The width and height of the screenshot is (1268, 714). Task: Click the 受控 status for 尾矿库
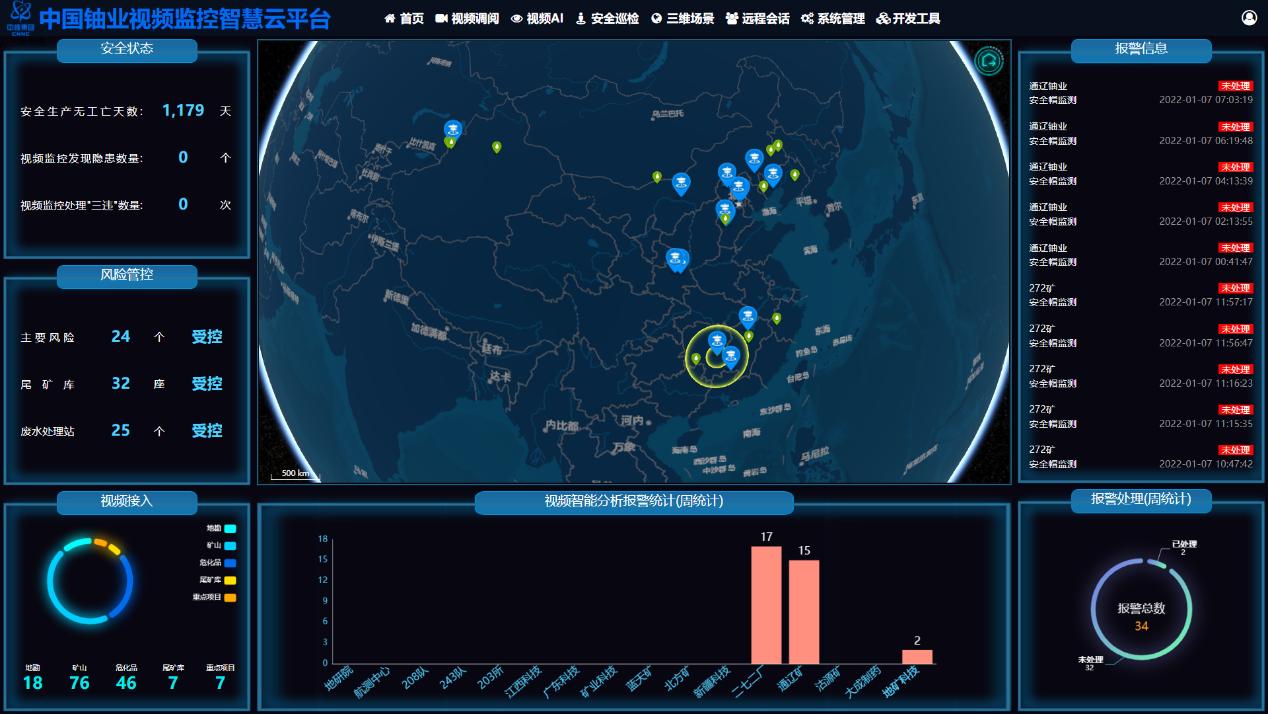pos(207,384)
